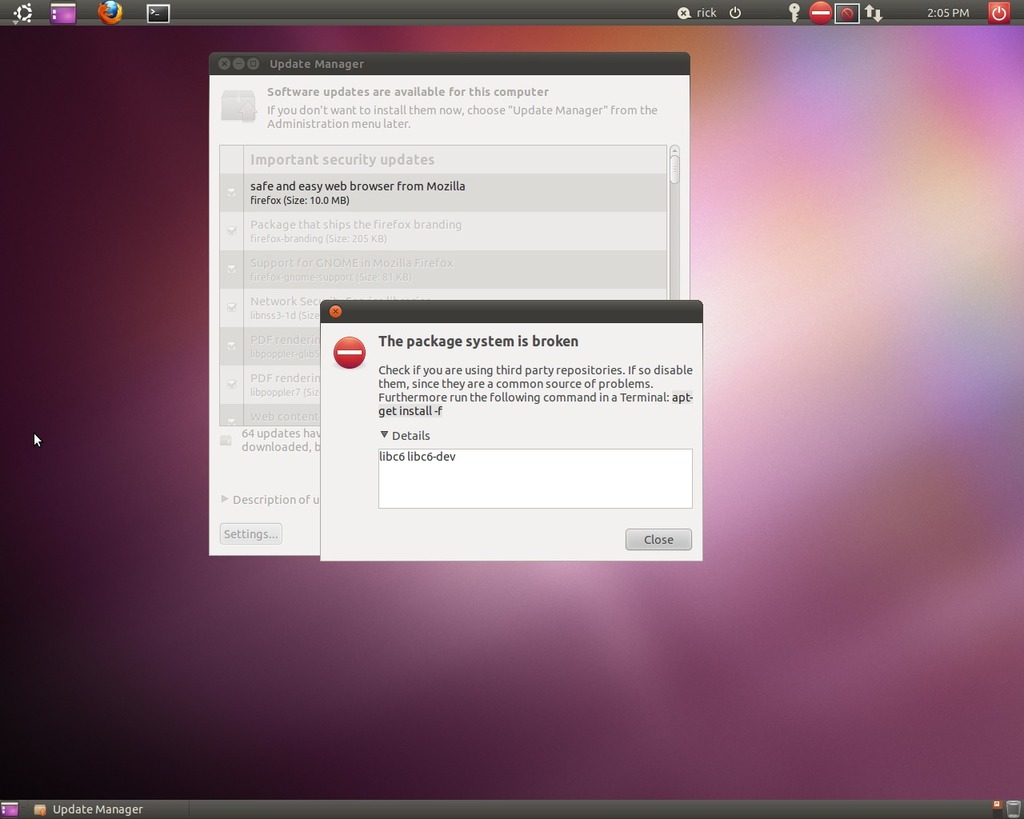1024x819 pixels.
Task: Click the trash icon in bottom panel
Action: point(1013,809)
